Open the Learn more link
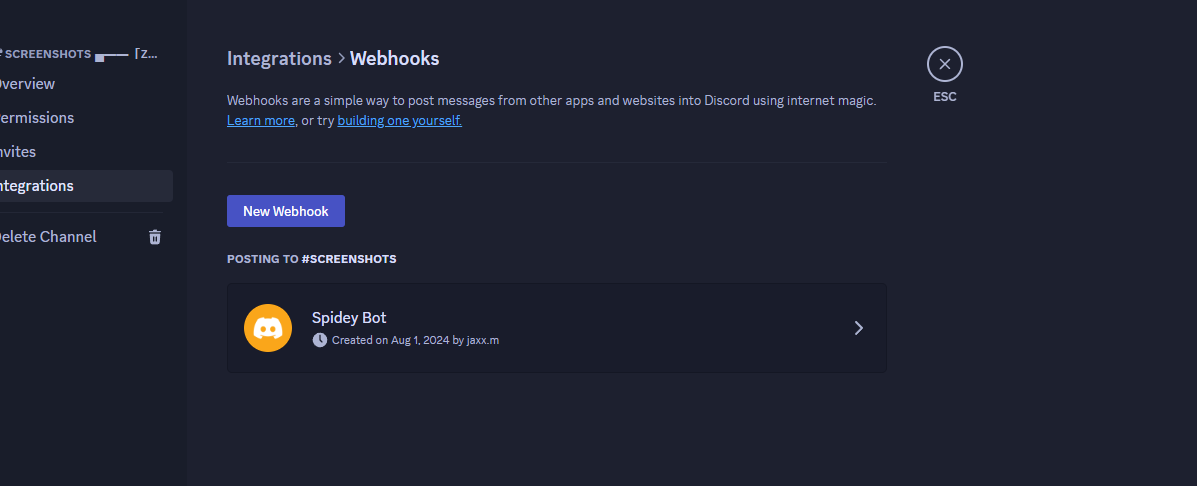This screenshot has height=486, width=1197. point(261,121)
